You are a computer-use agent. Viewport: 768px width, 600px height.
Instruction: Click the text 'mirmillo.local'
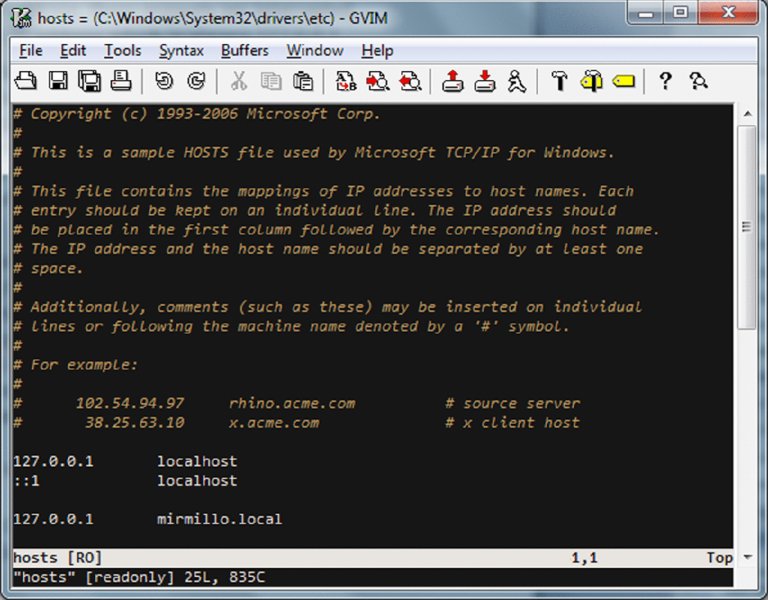pyautogui.click(x=219, y=519)
